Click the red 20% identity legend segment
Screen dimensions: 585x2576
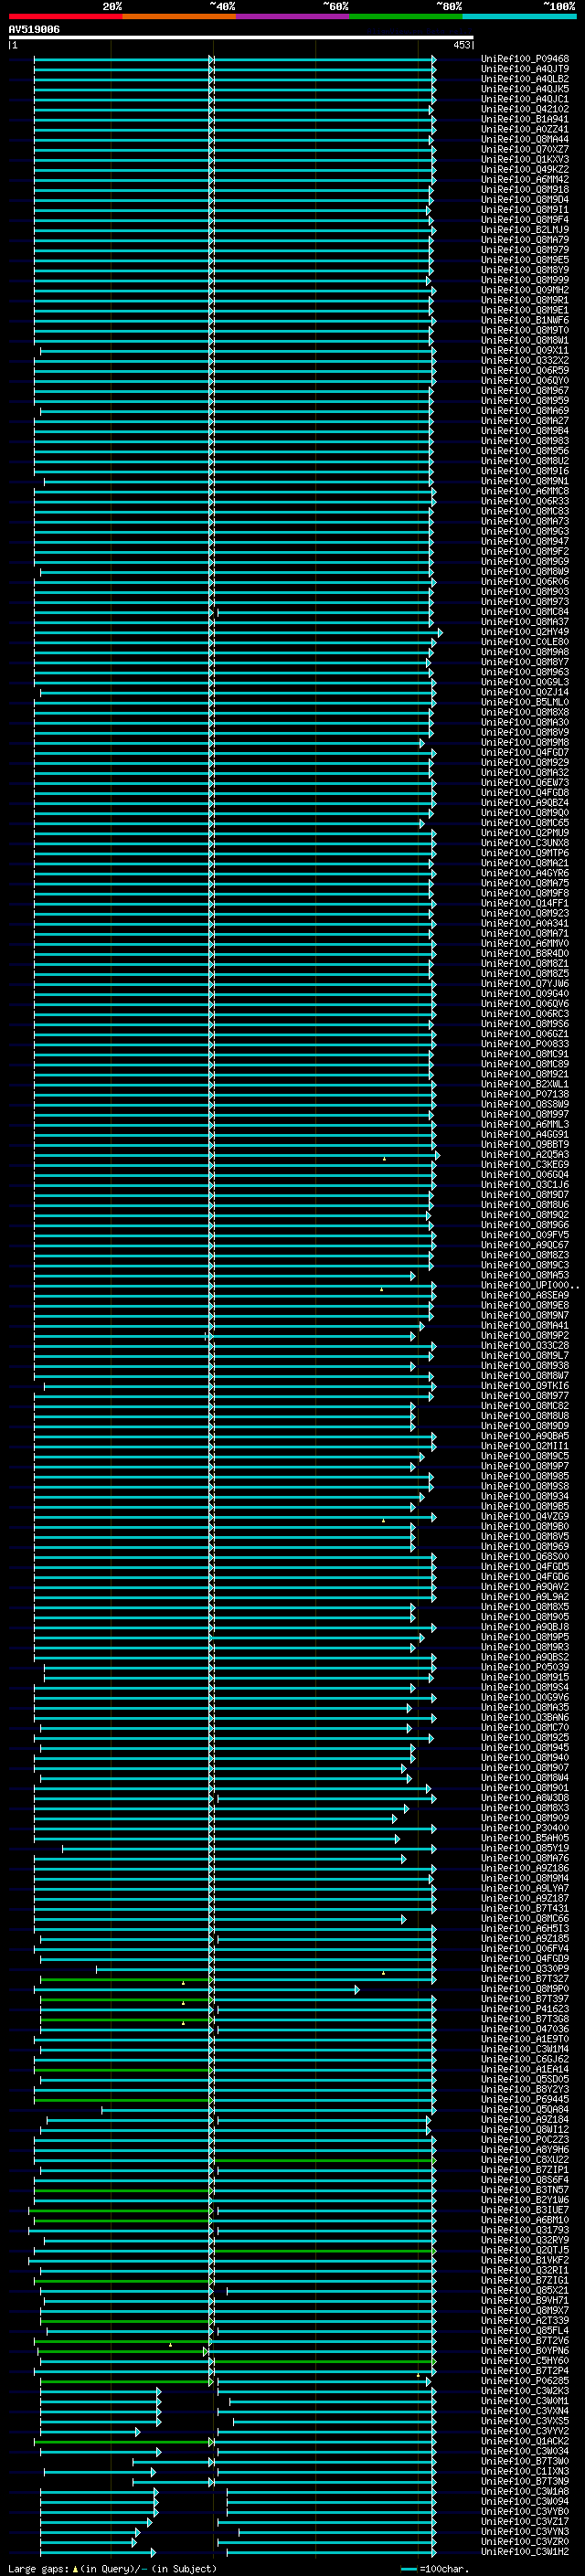pos(65,16)
